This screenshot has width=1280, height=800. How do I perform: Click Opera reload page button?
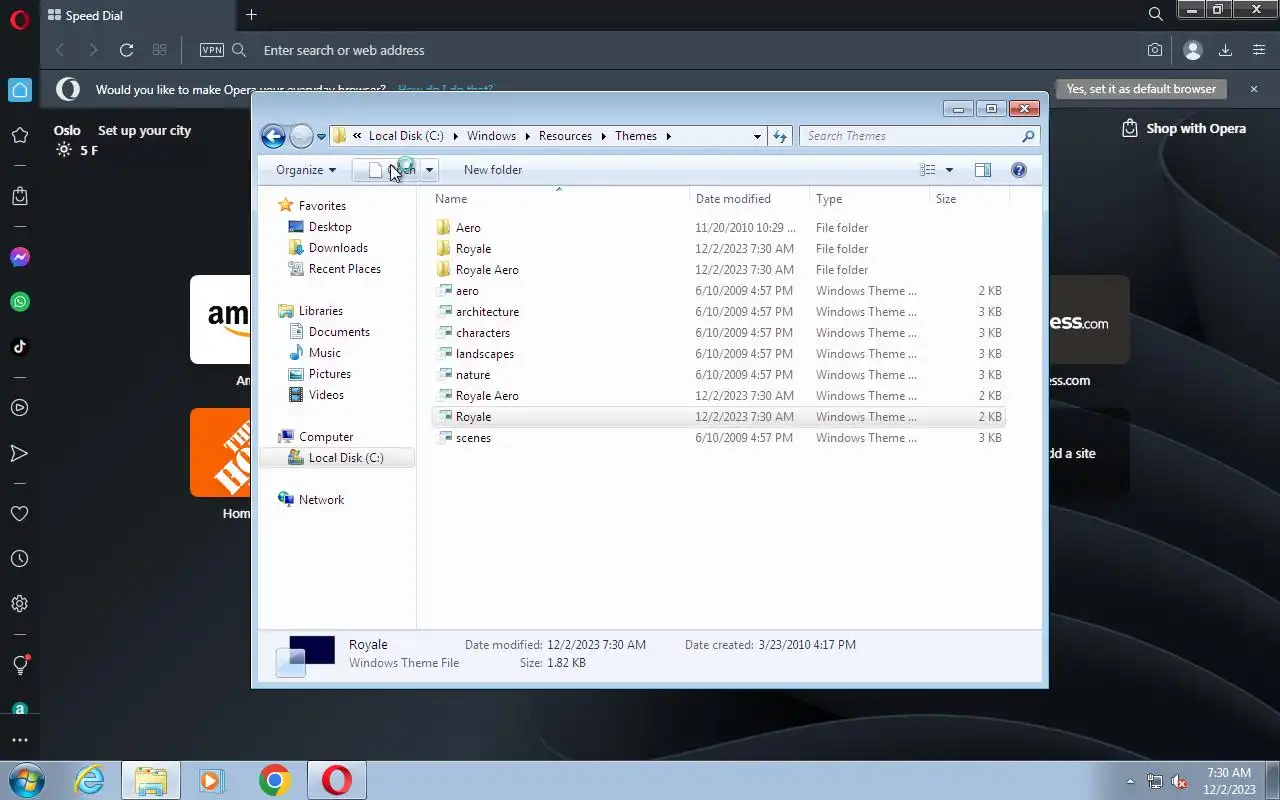[126, 50]
